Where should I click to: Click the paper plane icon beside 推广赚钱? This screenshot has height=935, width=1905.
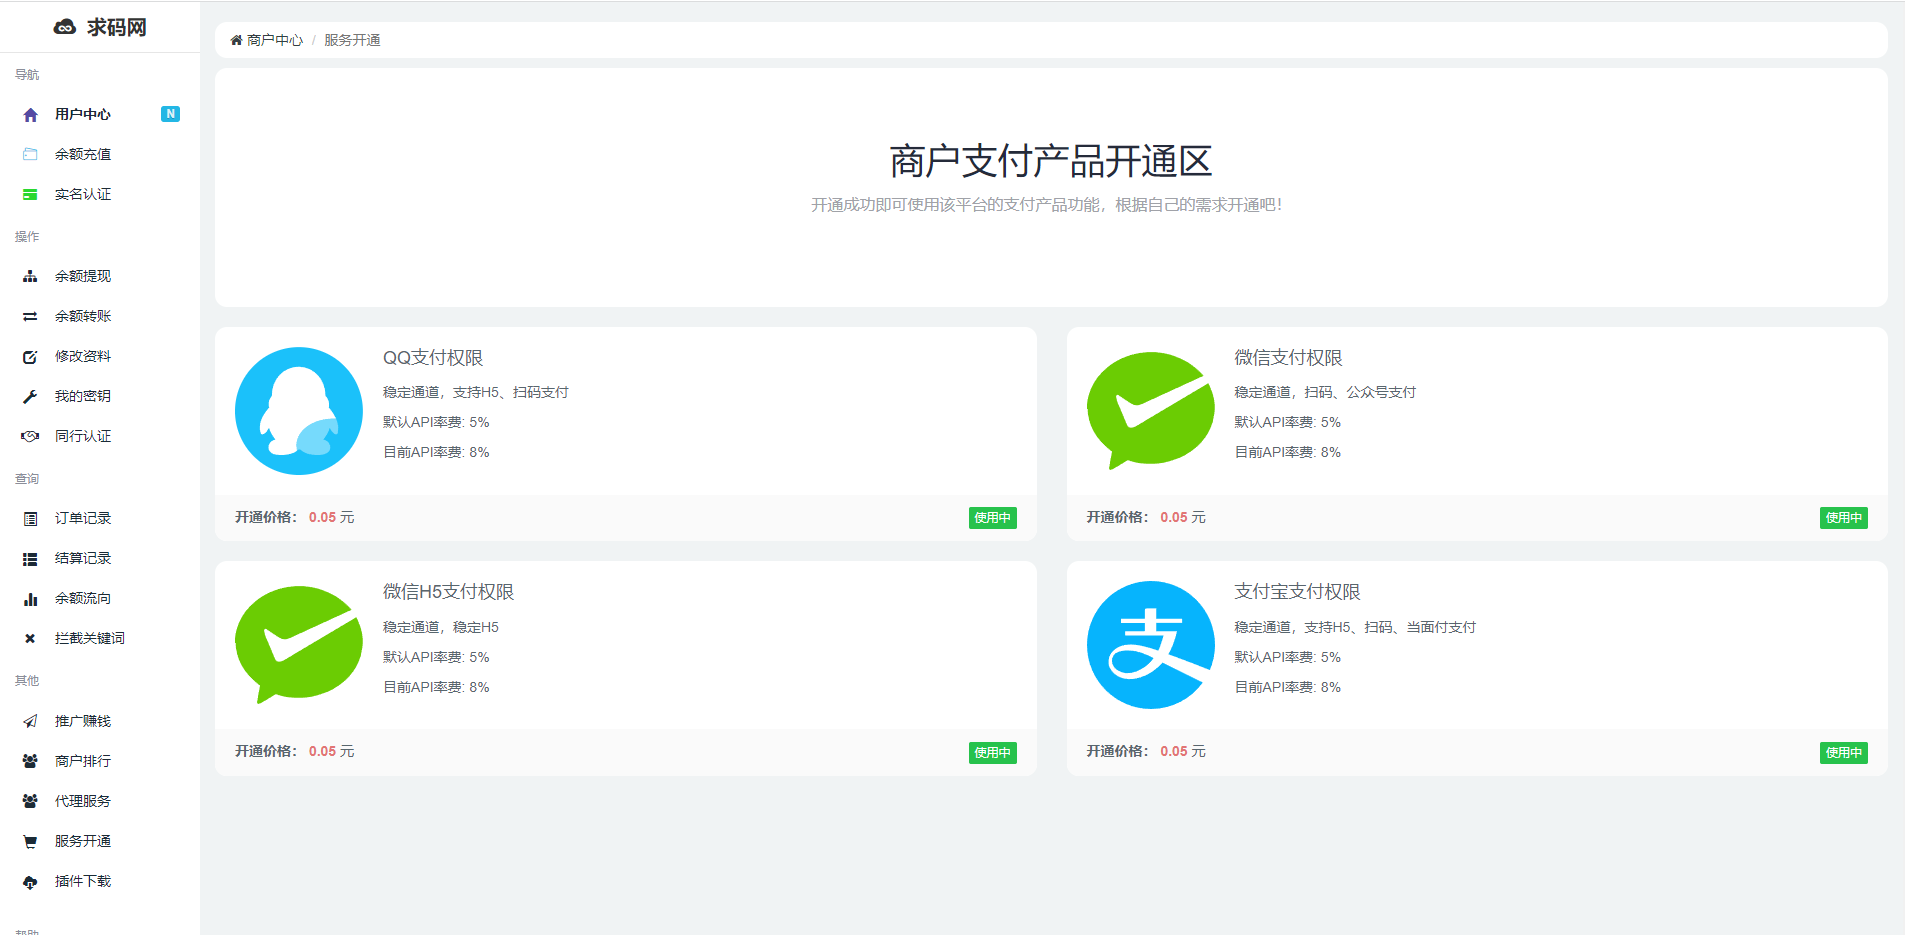pyautogui.click(x=30, y=721)
